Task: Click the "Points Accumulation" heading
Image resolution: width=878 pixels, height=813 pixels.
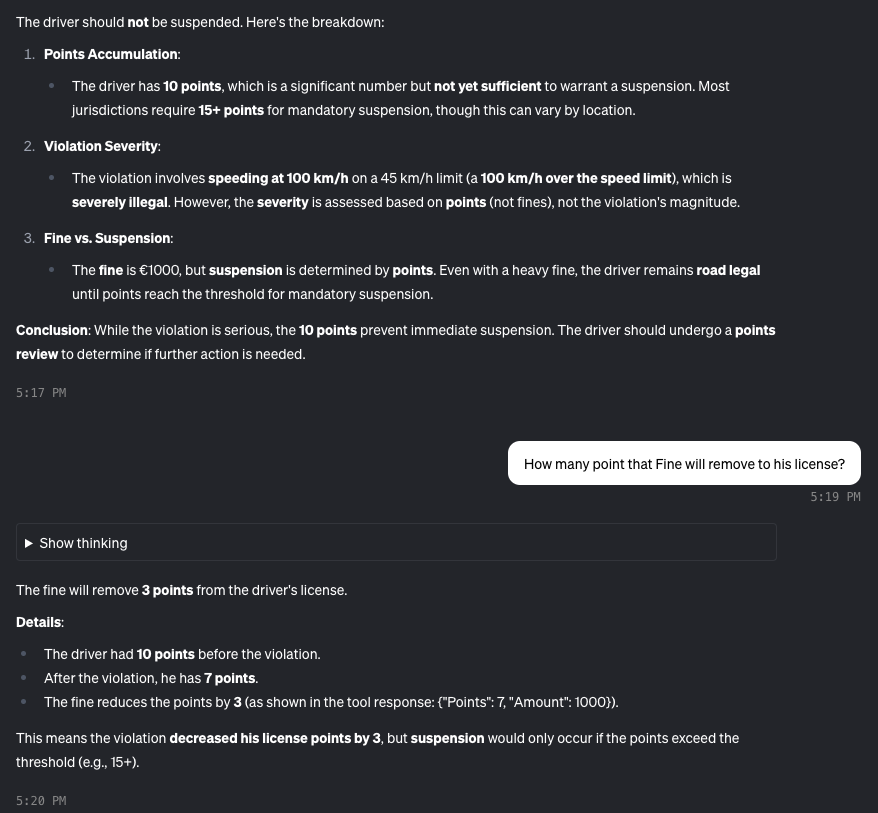Action: coord(111,54)
